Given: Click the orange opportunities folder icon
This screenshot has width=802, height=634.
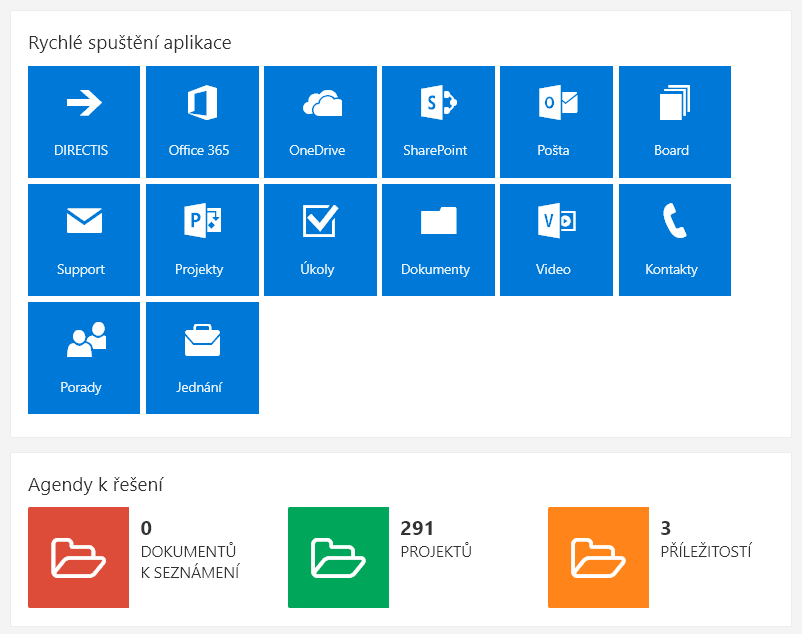Looking at the screenshot, I should [x=598, y=557].
